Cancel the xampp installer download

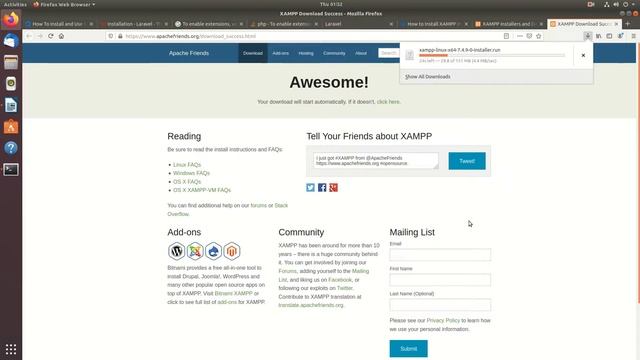[x=583, y=55]
